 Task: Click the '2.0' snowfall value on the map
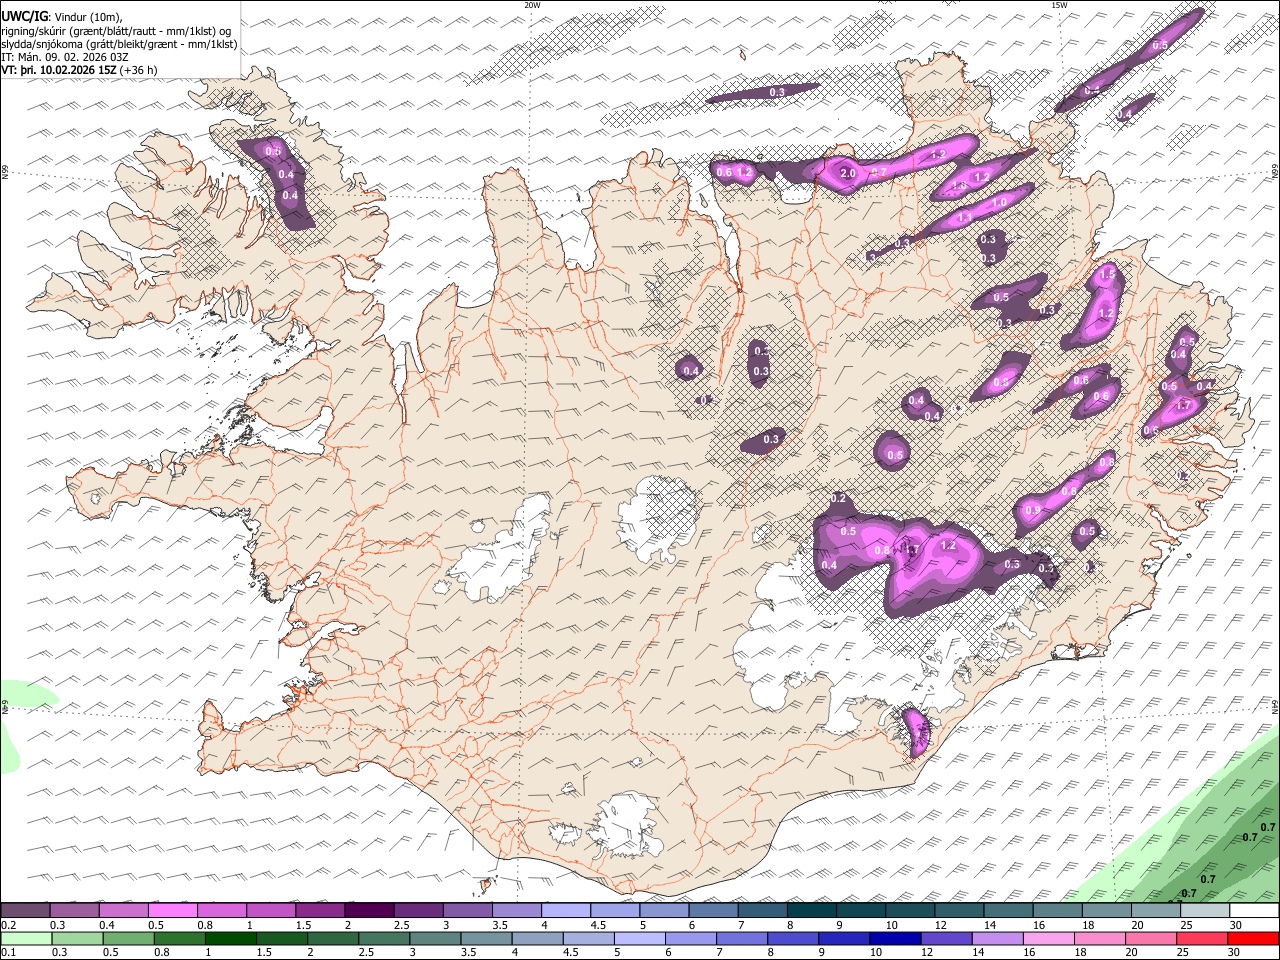click(848, 173)
